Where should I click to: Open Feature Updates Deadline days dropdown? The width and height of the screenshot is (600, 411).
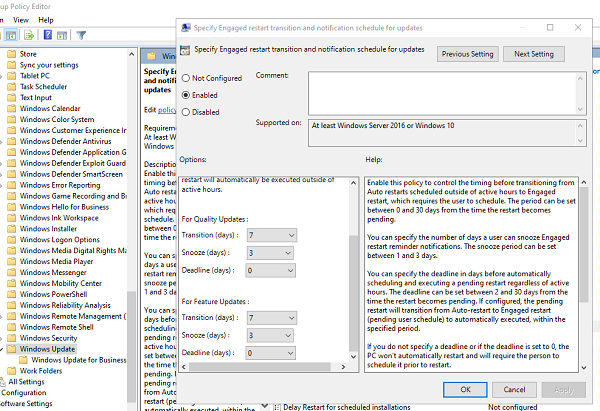point(270,353)
